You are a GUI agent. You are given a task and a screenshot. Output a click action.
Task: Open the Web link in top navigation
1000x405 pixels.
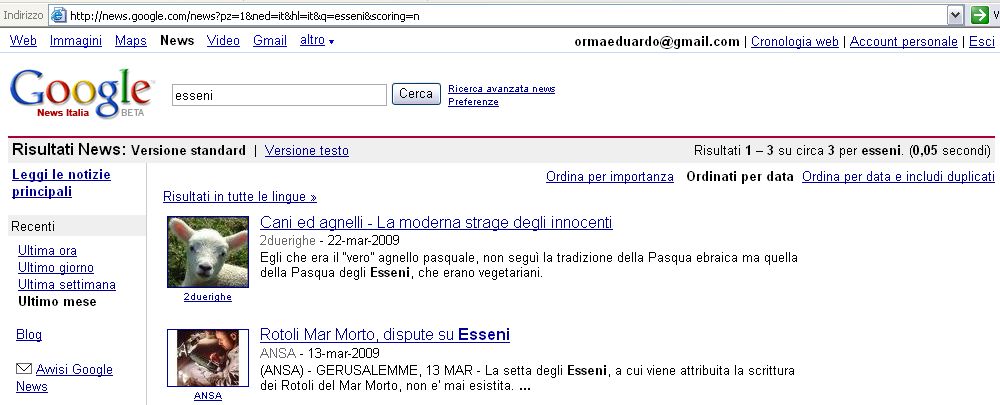coord(24,41)
